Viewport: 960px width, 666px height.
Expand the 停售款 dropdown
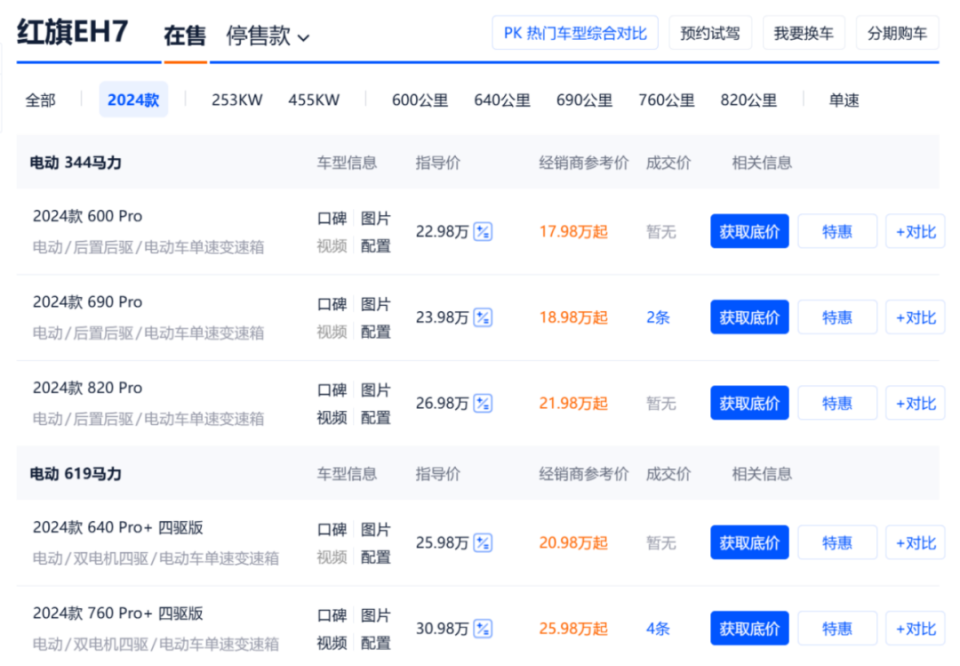(268, 33)
